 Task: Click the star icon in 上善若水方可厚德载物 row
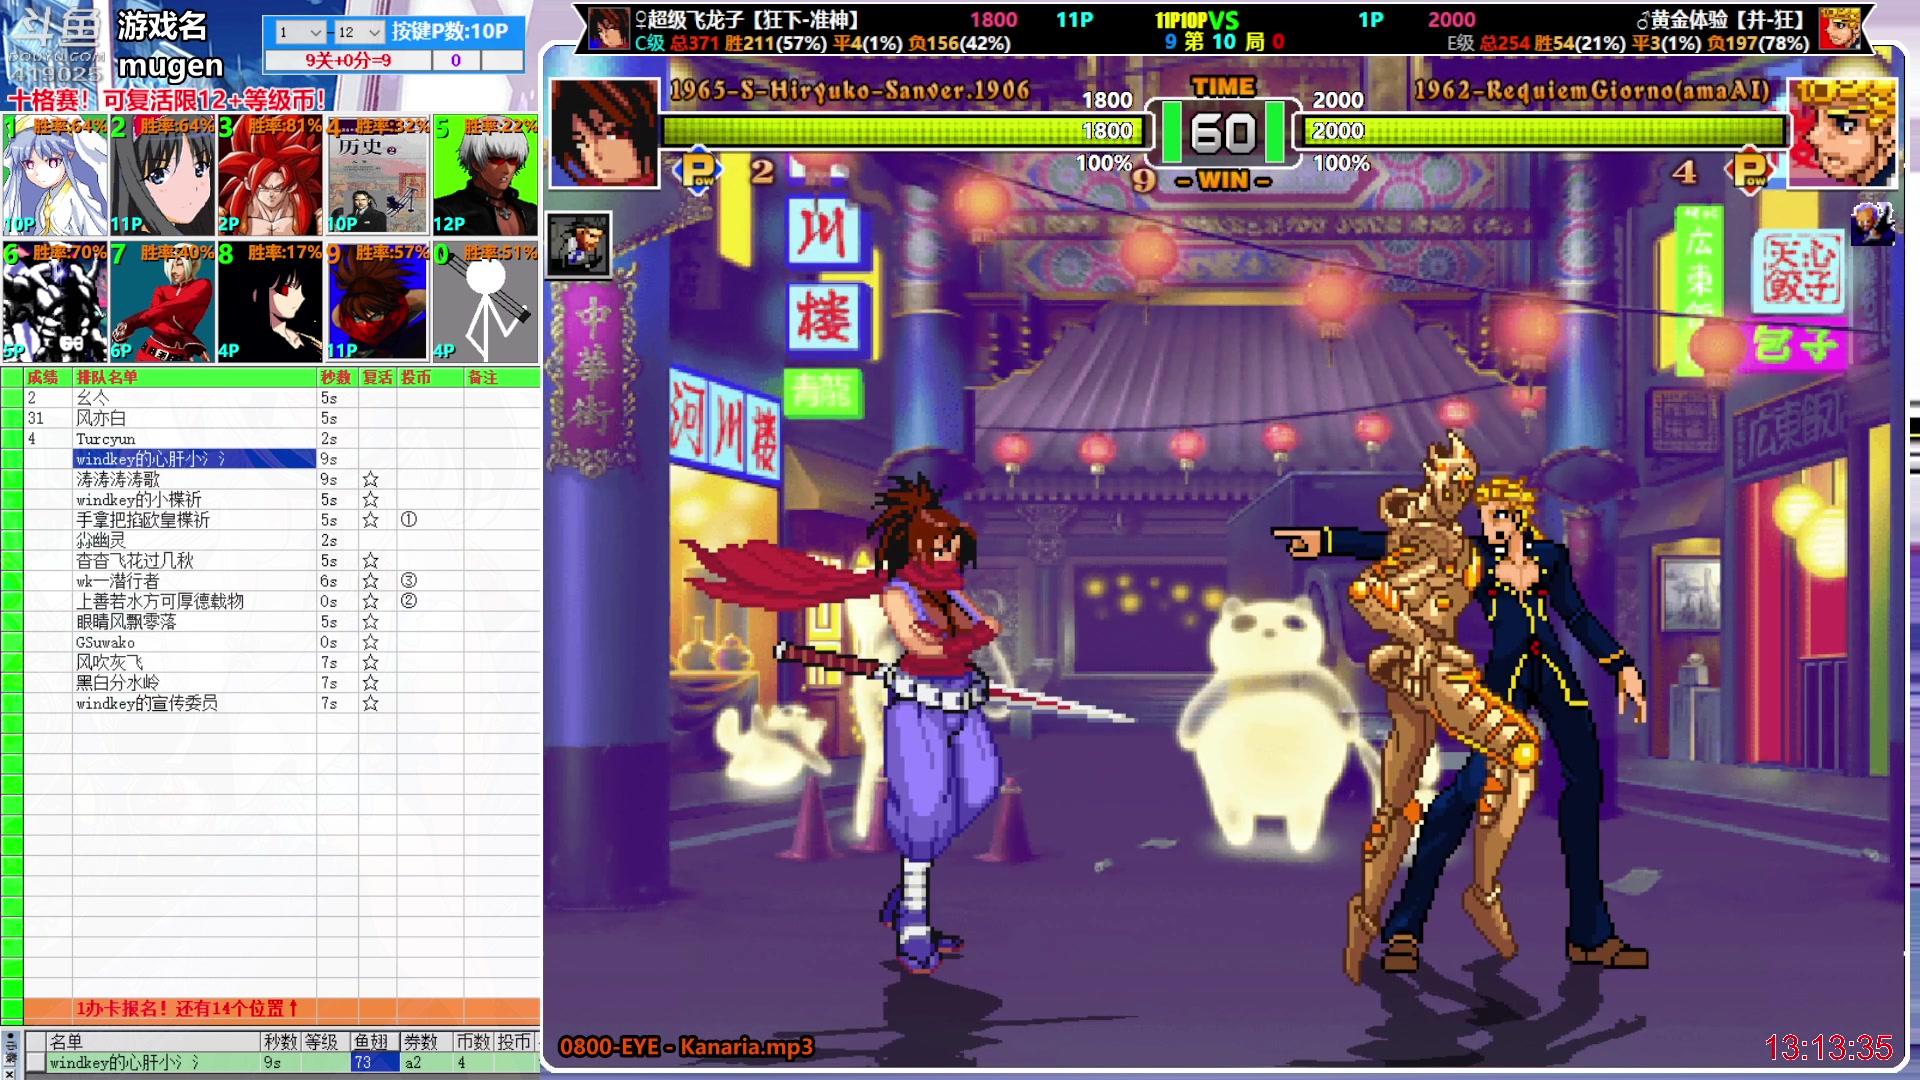370,601
